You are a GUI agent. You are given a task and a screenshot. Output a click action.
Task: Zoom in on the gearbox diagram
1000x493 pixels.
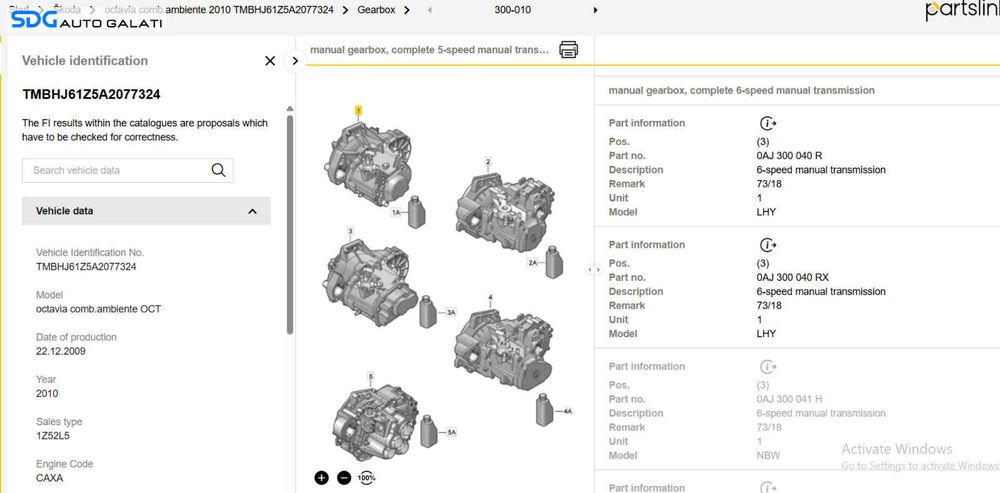pyautogui.click(x=321, y=477)
